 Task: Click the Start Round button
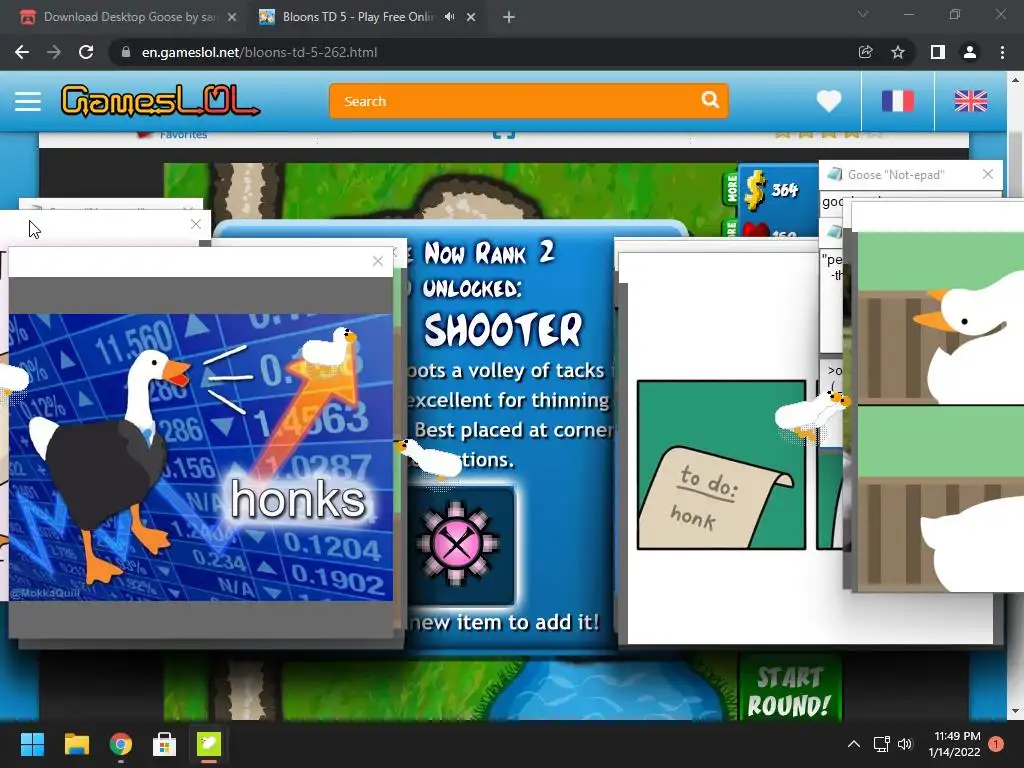click(789, 691)
